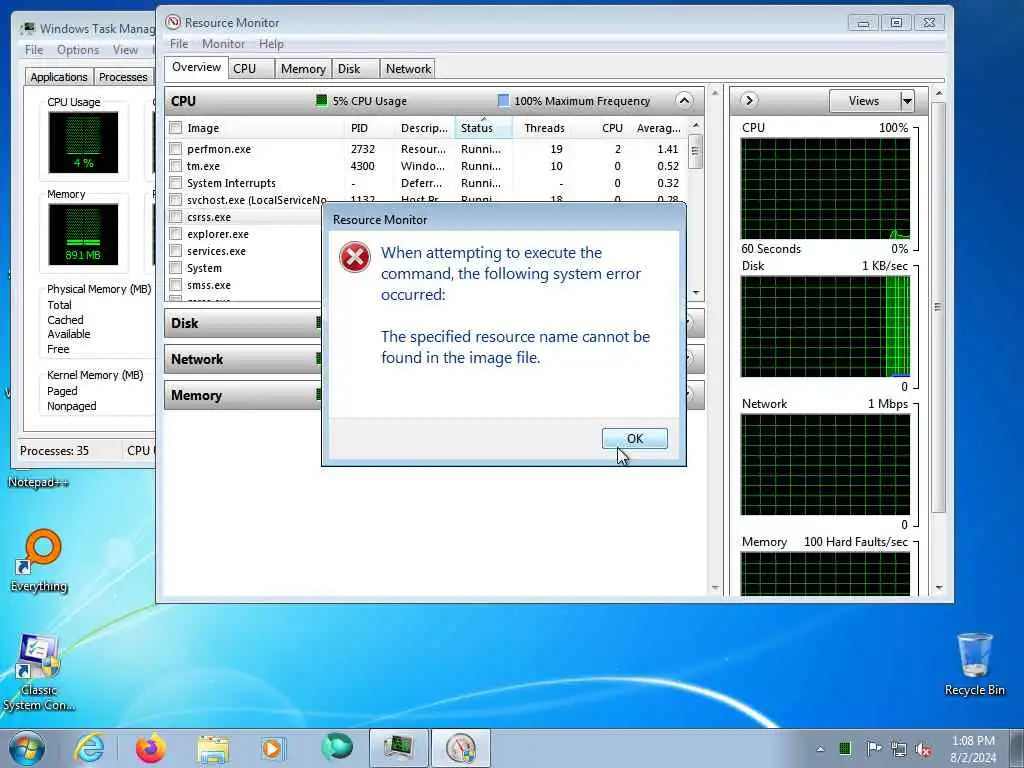
Task: Click OK in the error dialog
Action: pyautogui.click(x=634, y=438)
